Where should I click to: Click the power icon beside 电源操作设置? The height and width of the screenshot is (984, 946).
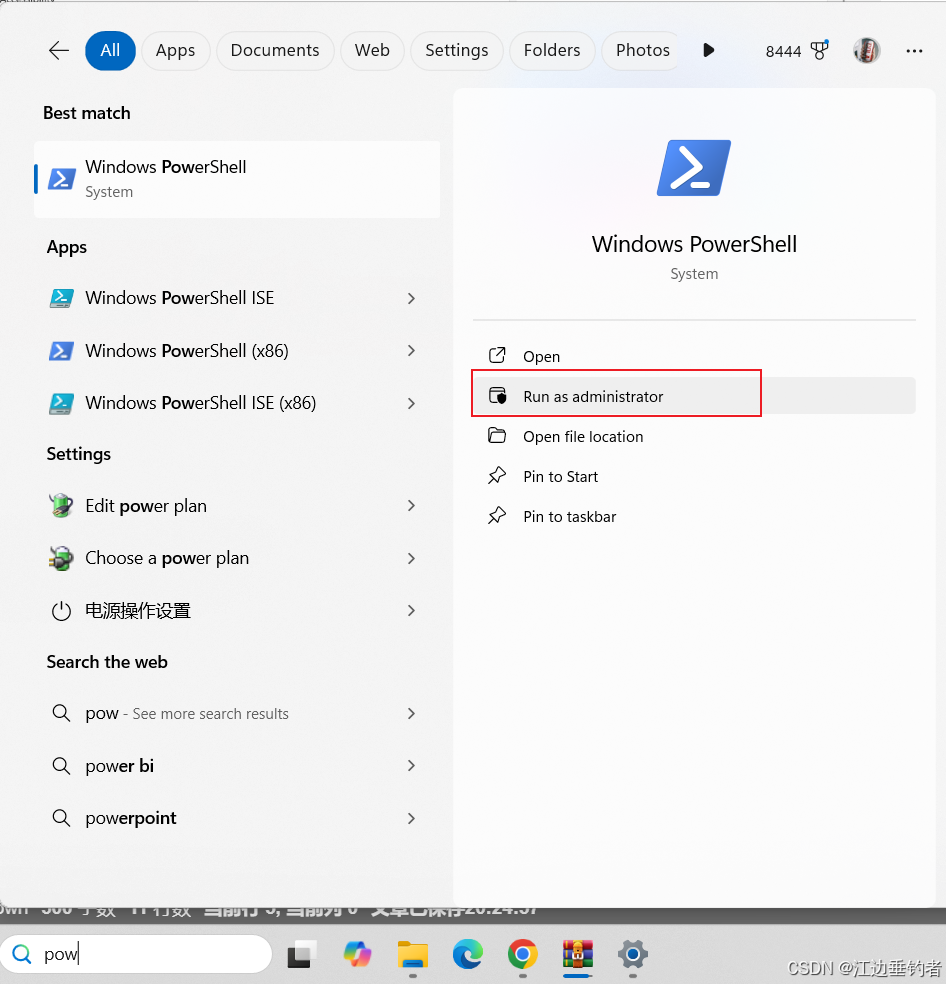[x=62, y=611]
